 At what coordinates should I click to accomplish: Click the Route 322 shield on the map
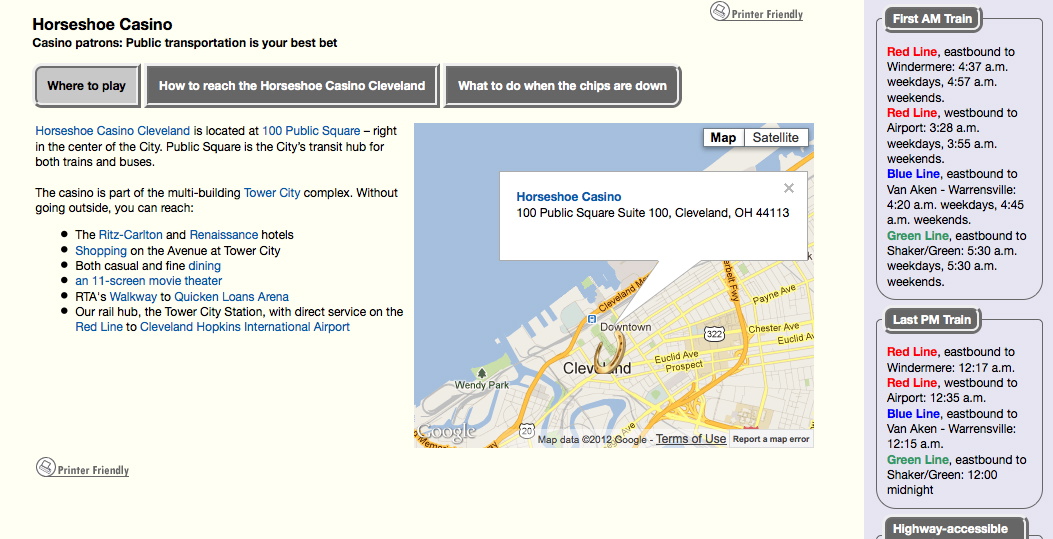point(715,334)
